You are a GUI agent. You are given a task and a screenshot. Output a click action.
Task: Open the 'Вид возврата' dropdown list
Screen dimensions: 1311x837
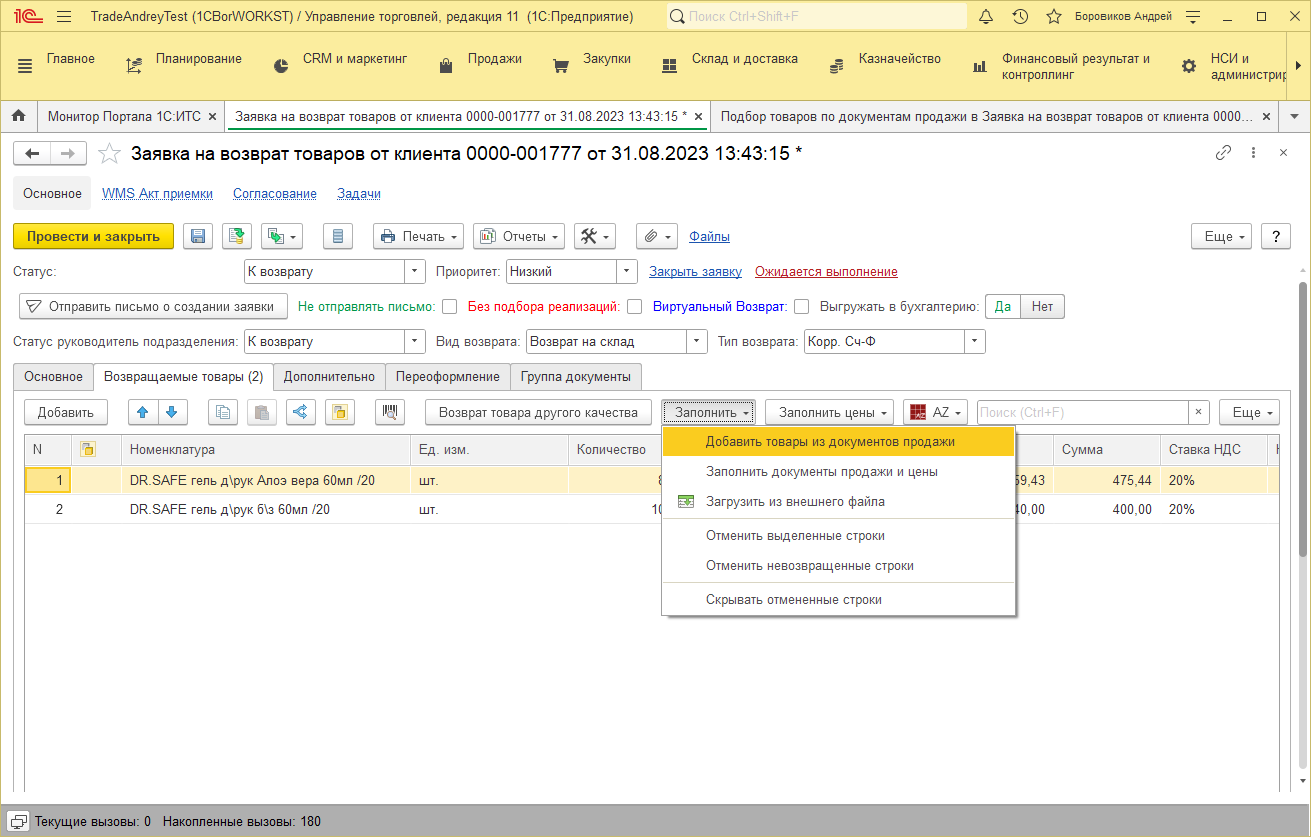[x=697, y=341]
